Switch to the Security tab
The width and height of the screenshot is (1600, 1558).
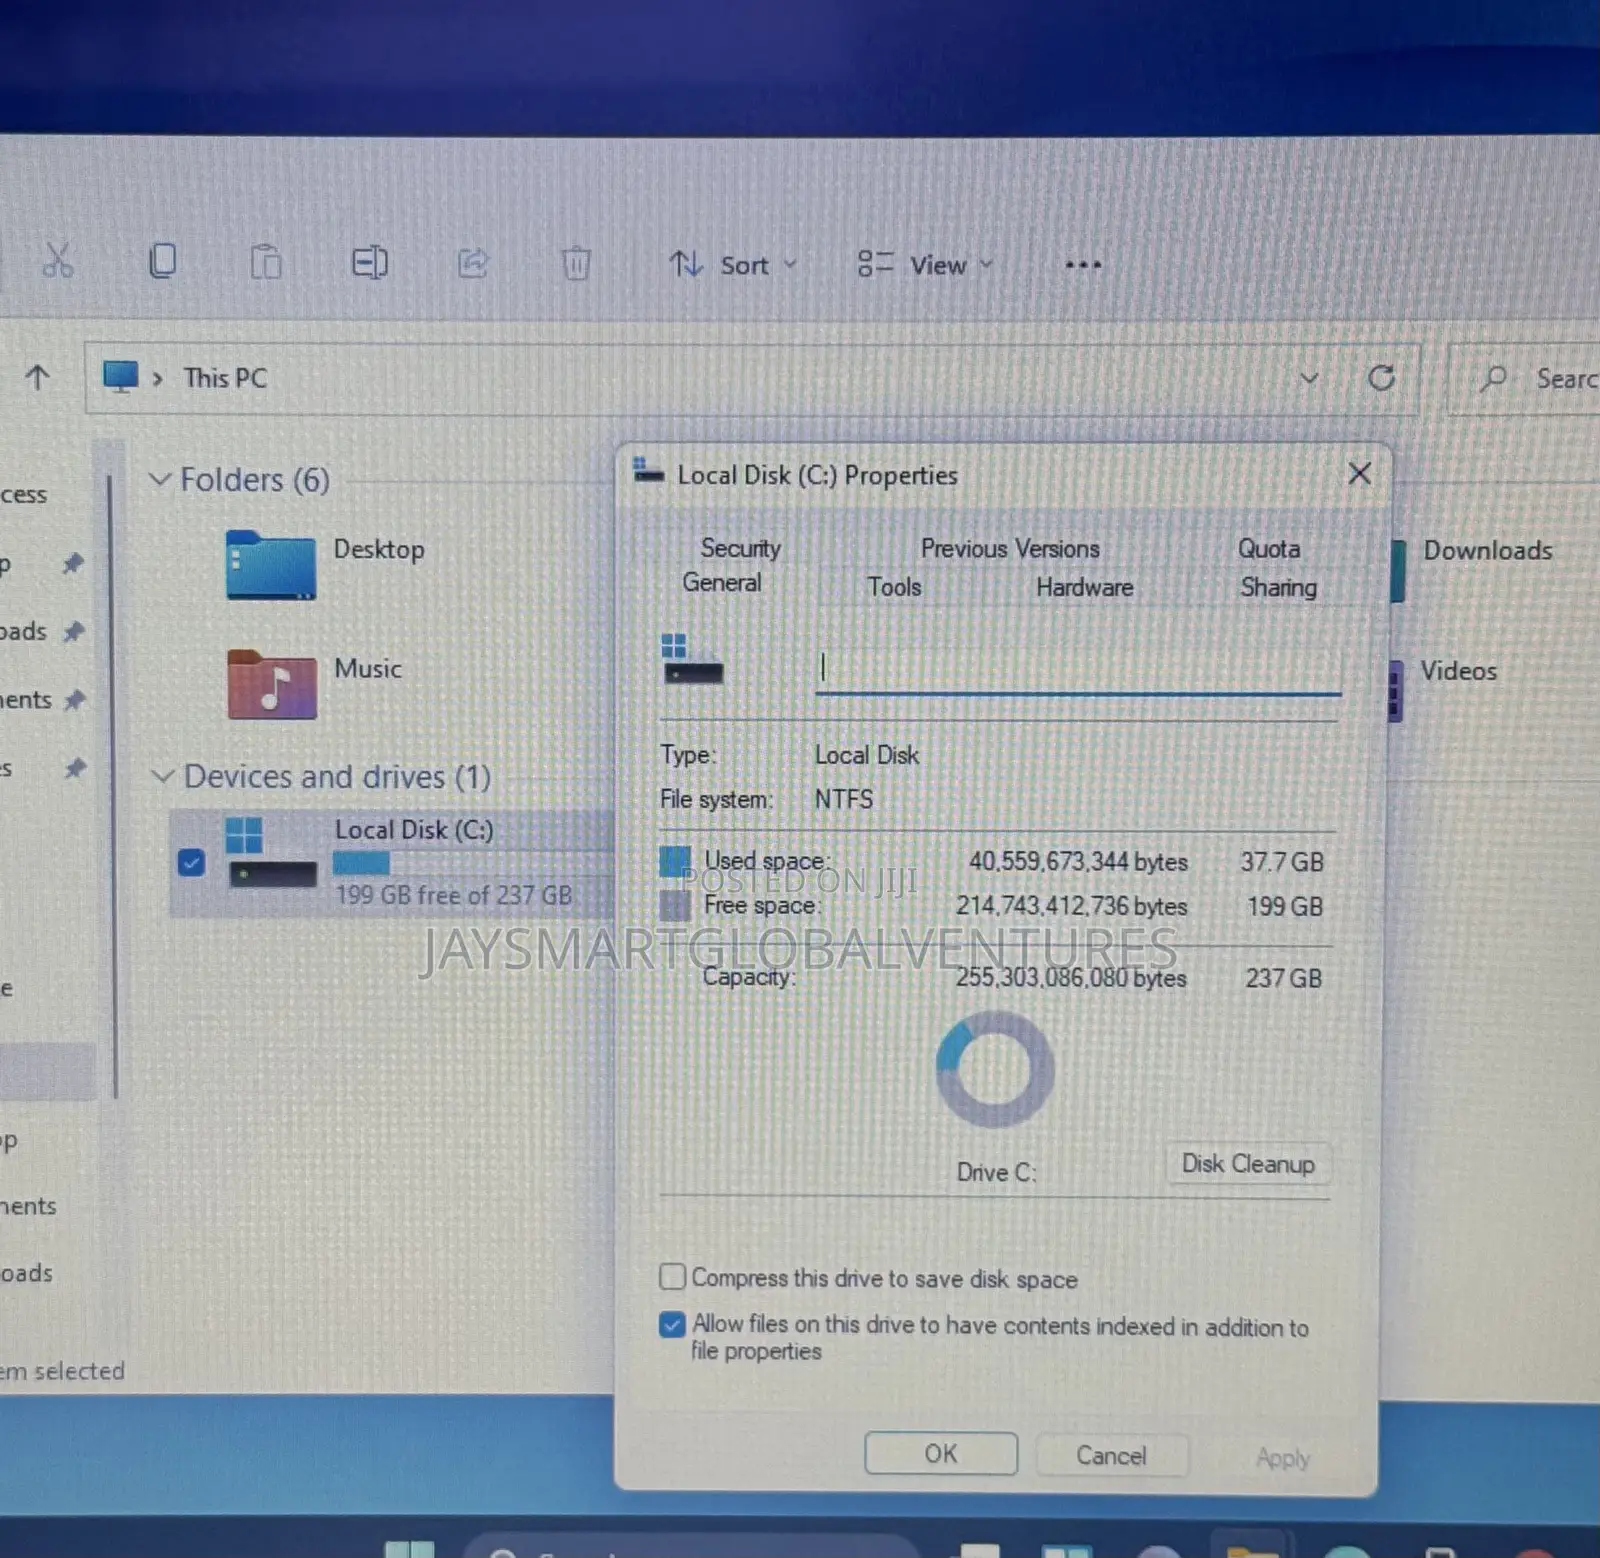740,549
